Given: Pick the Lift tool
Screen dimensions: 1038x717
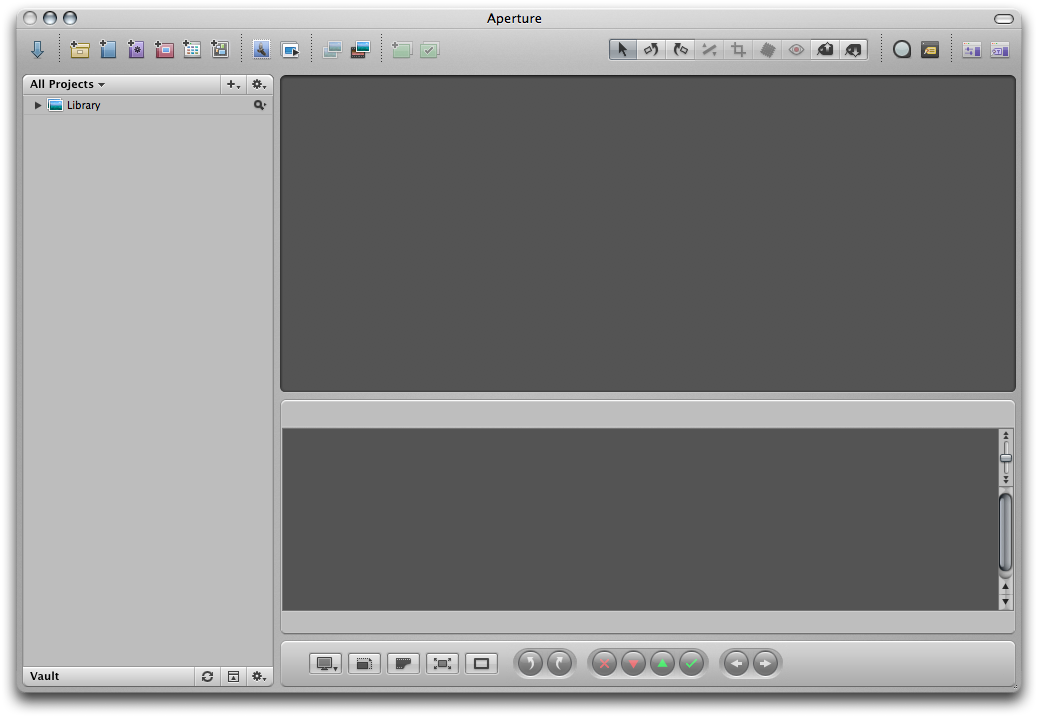Looking at the screenshot, I should point(825,49).
